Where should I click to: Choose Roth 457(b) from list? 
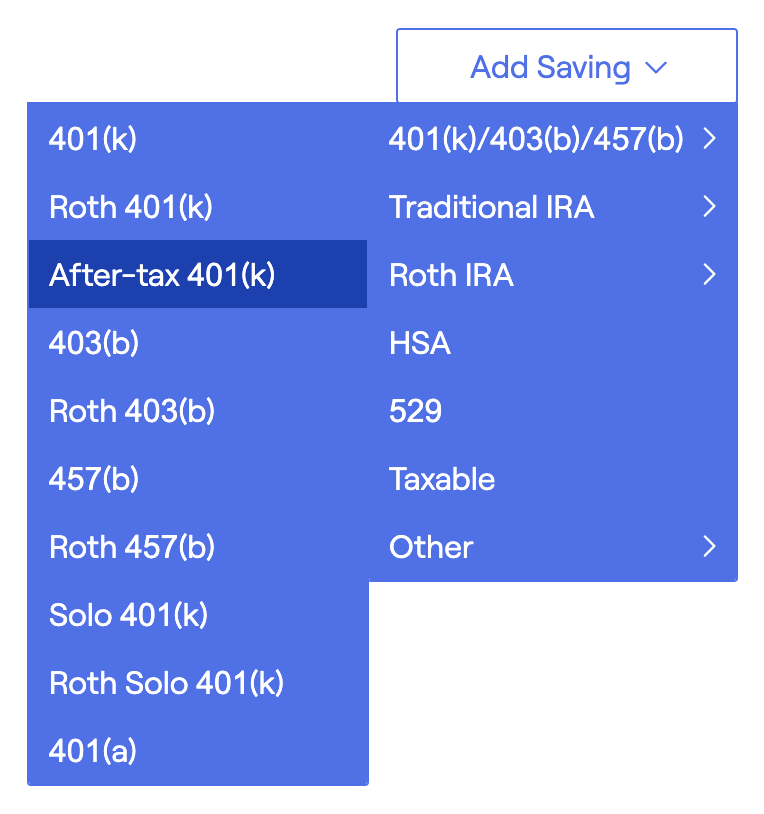point(198,547)
